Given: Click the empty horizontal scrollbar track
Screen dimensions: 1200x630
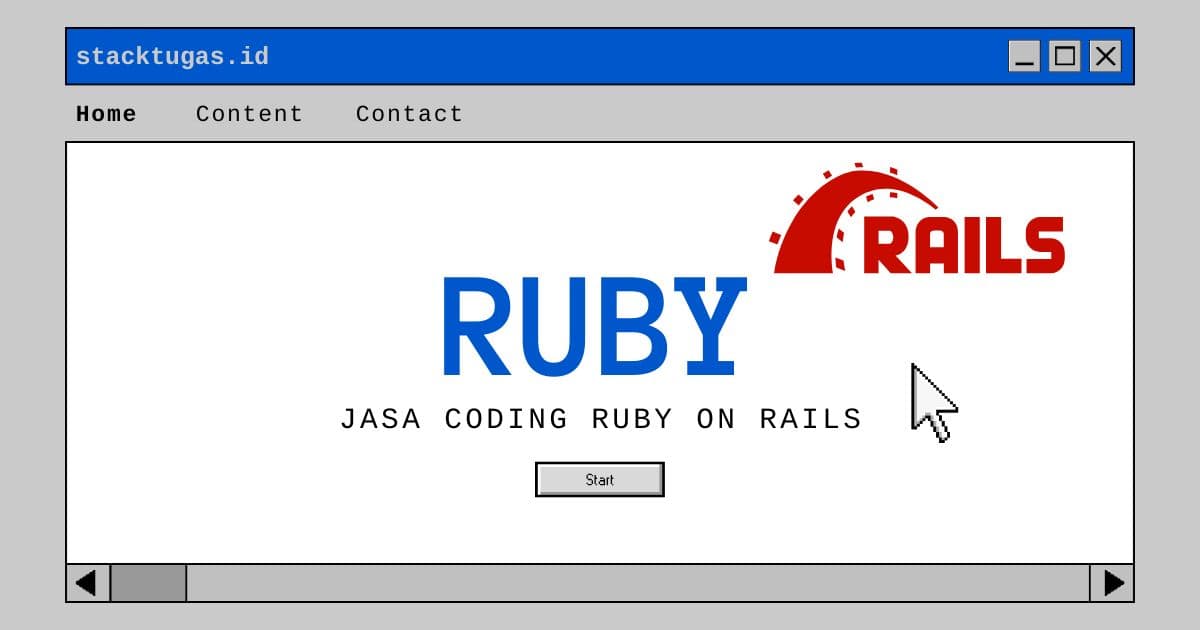Looking at the screenshot, I should click(638, 583).
